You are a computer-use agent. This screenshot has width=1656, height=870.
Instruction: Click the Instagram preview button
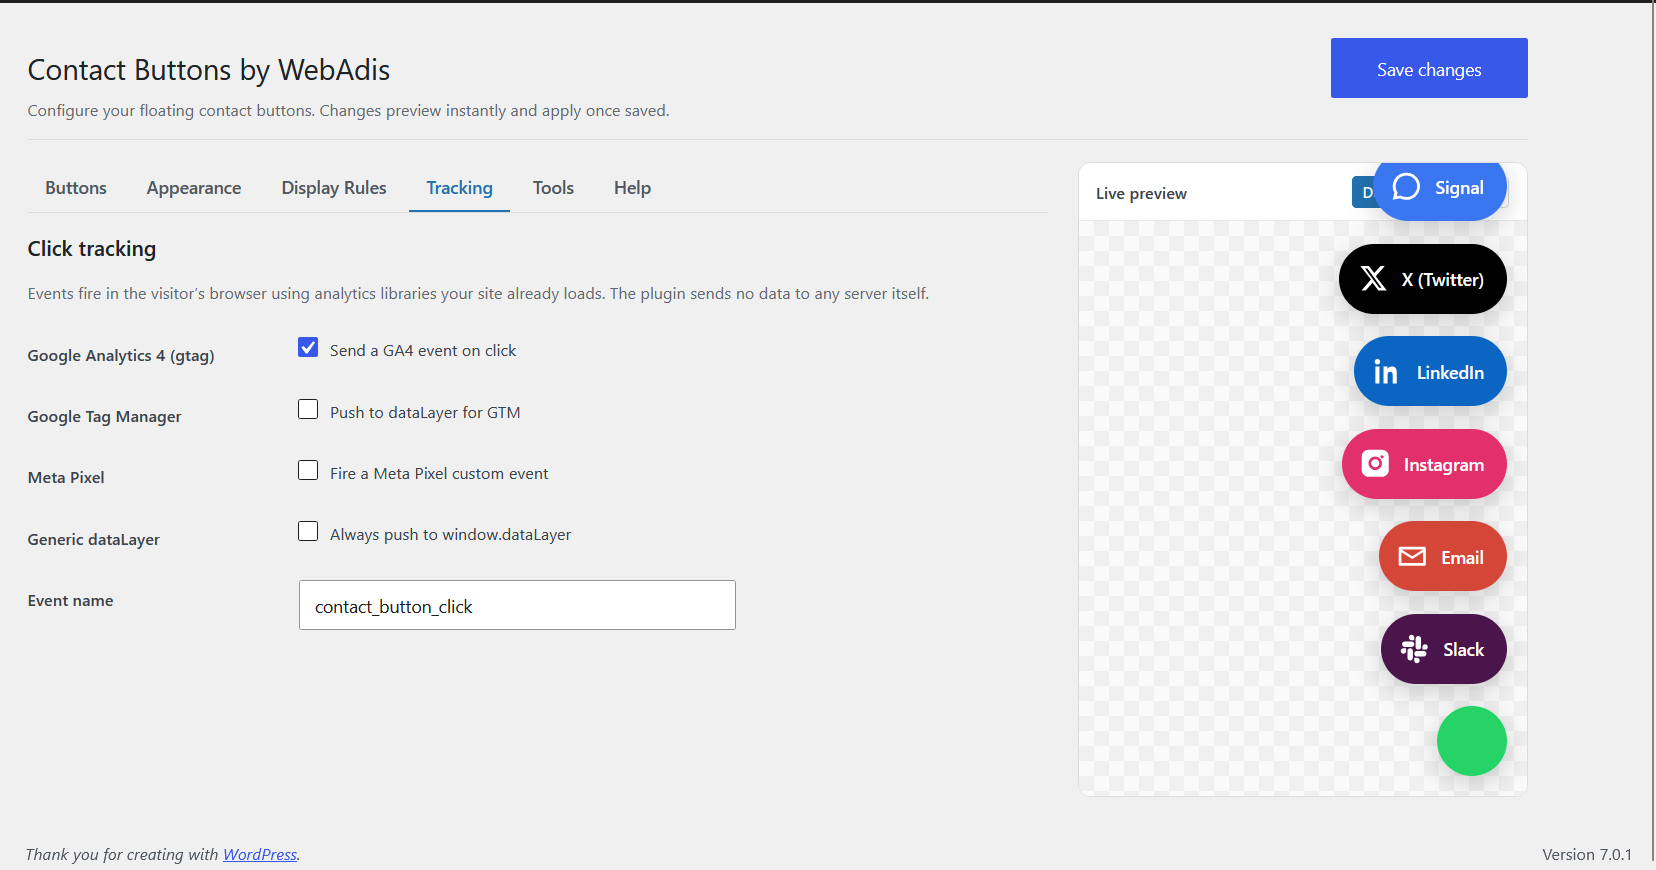click(1424, 464)
